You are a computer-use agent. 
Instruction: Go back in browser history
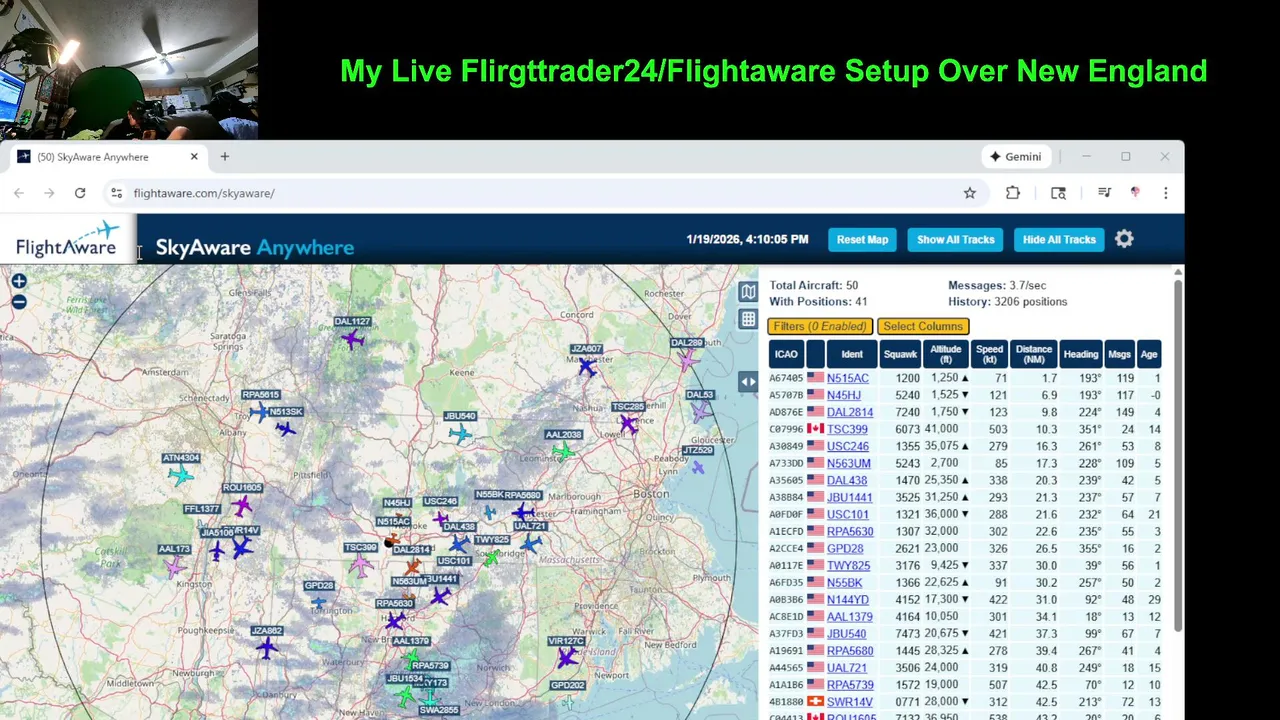(x=19, y=193)
